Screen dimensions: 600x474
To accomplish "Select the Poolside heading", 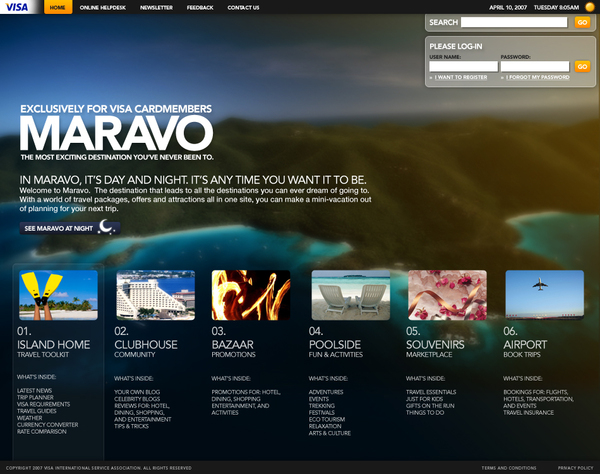I will (335, 345).
